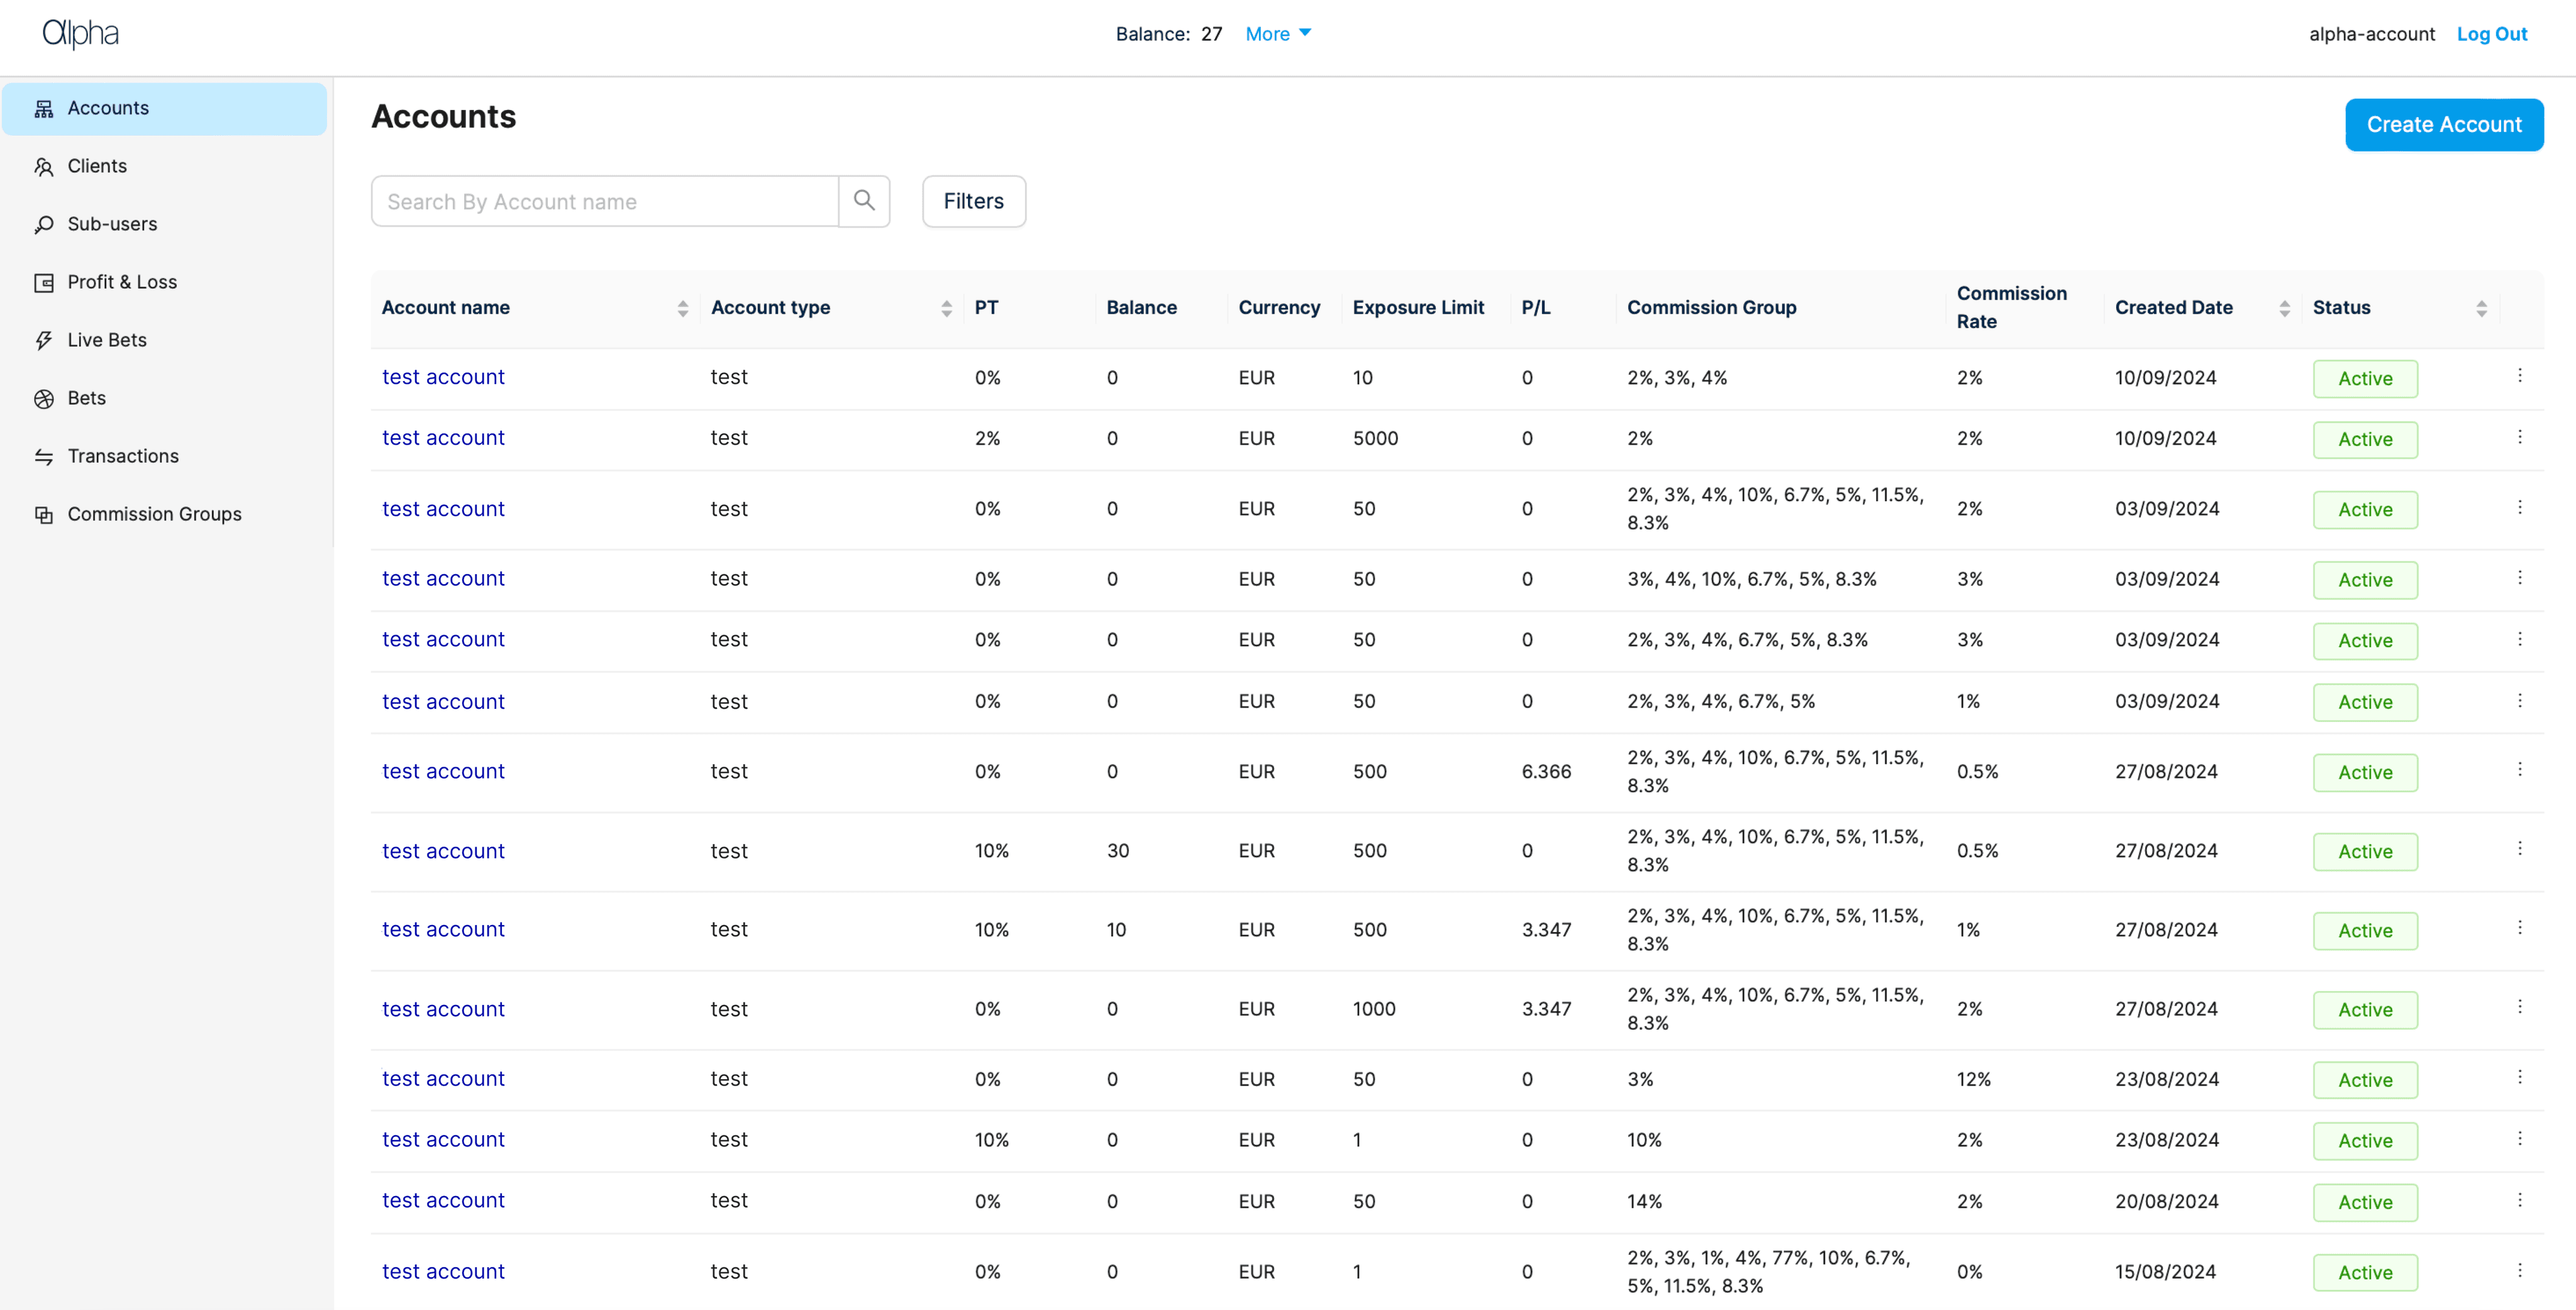Screen dimensions: 2576x1310
Task: Open the Filters panel
Action: pyautogui.click(x=973, y=201)
